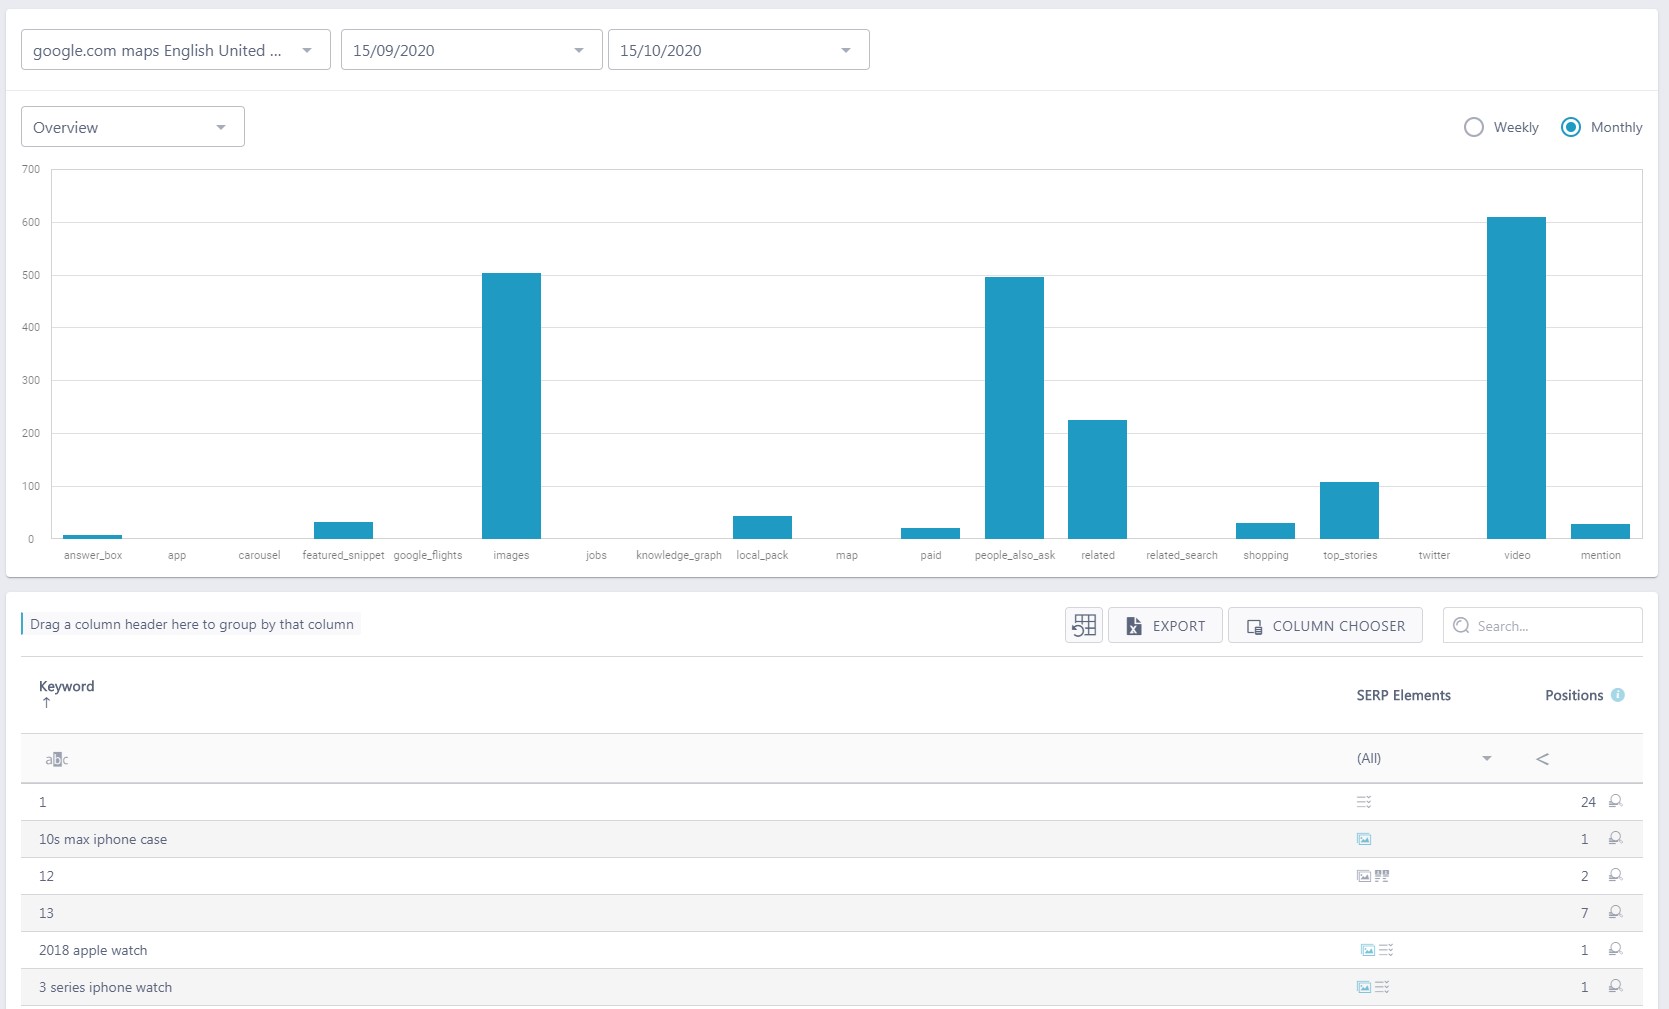Click the video bar in the chart

coord(1516,378)
